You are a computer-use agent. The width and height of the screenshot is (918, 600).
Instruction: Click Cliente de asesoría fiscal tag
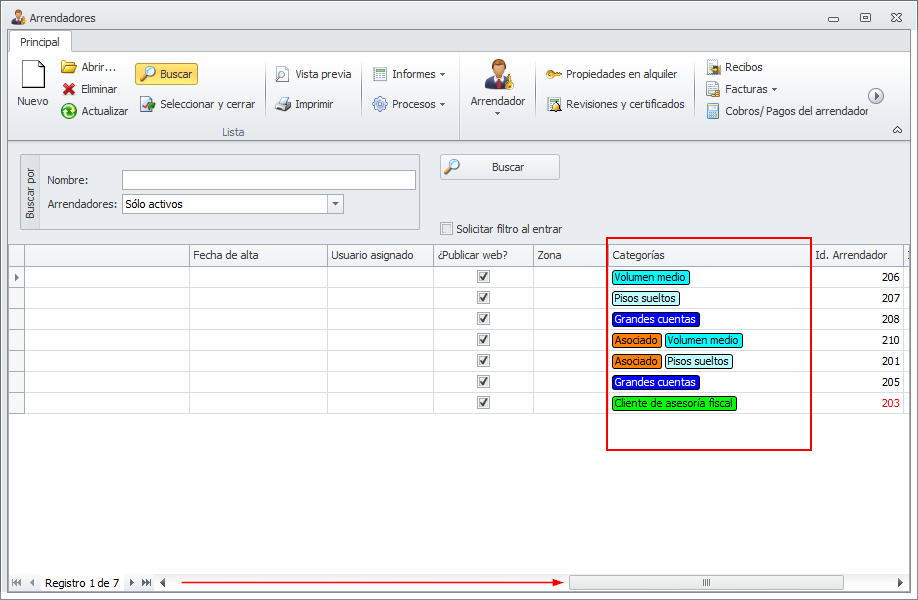click(674, 403)
